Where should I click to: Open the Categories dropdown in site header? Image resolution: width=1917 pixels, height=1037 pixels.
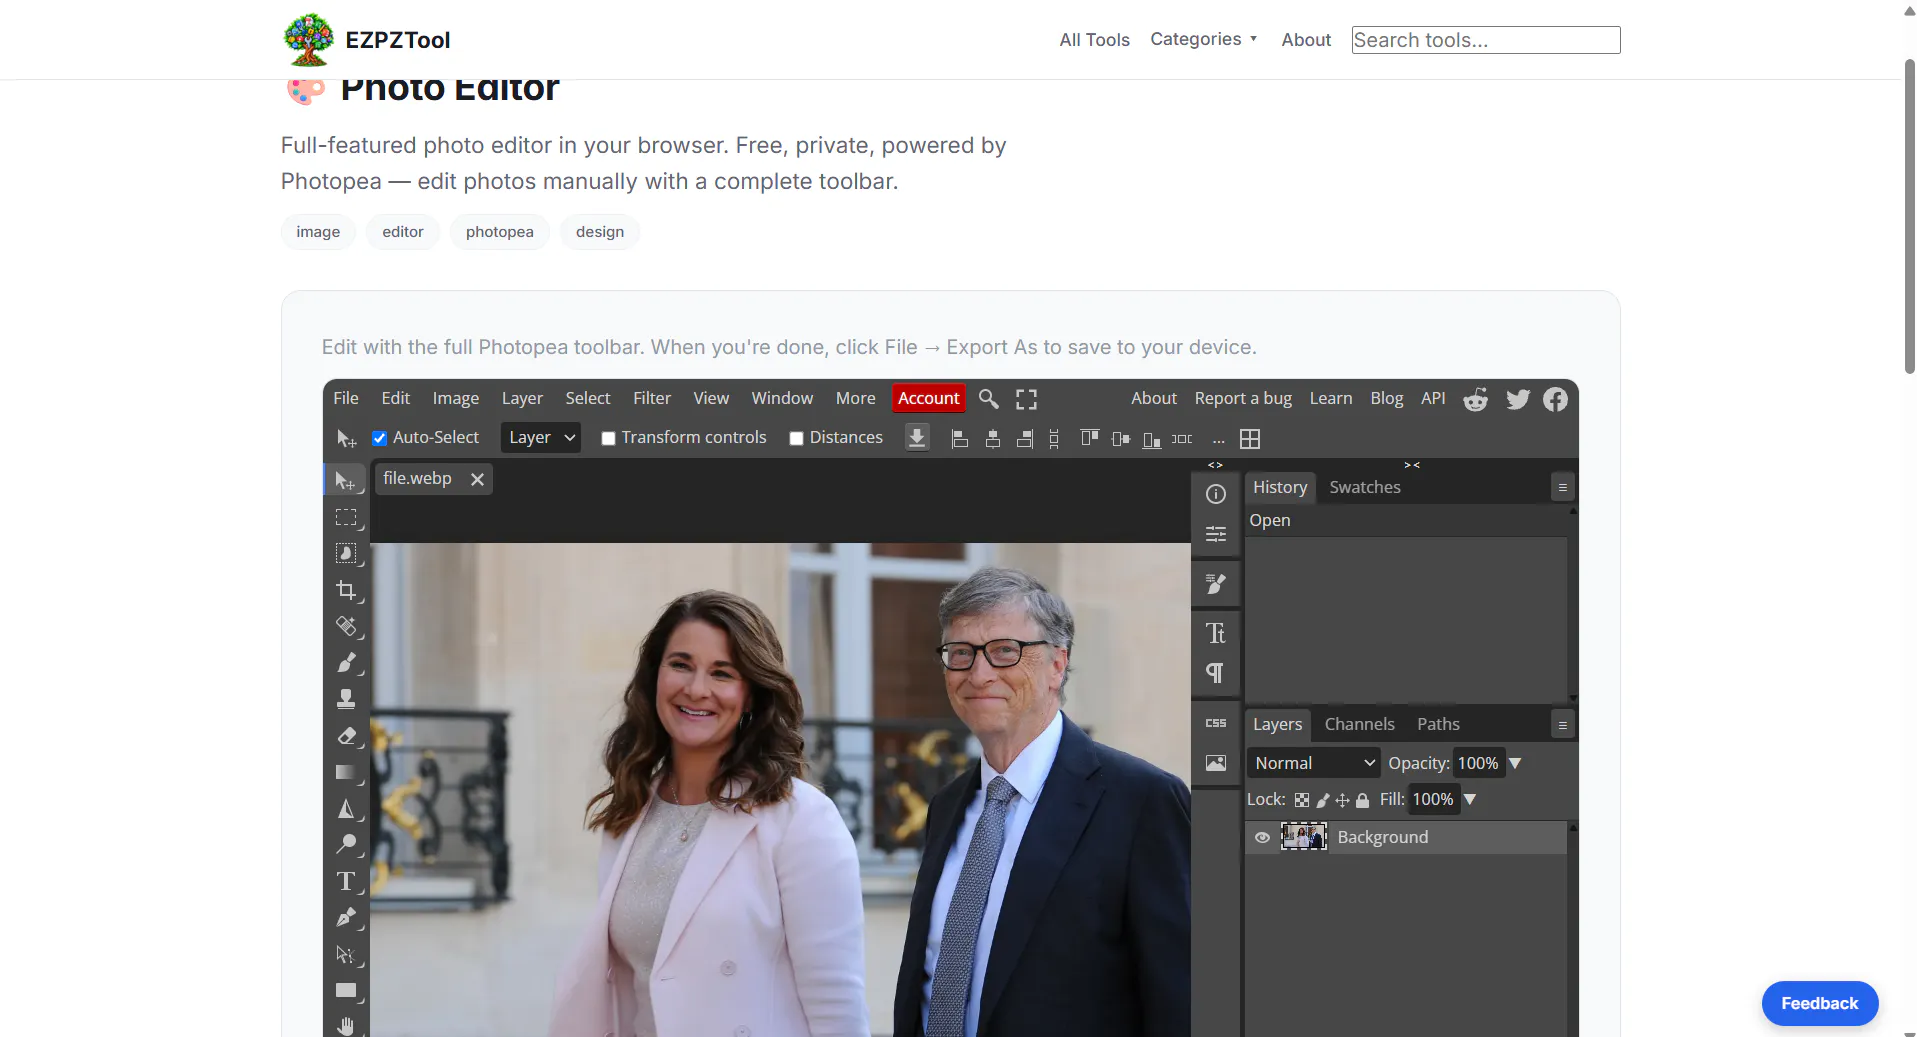(x=1204, y=39)
